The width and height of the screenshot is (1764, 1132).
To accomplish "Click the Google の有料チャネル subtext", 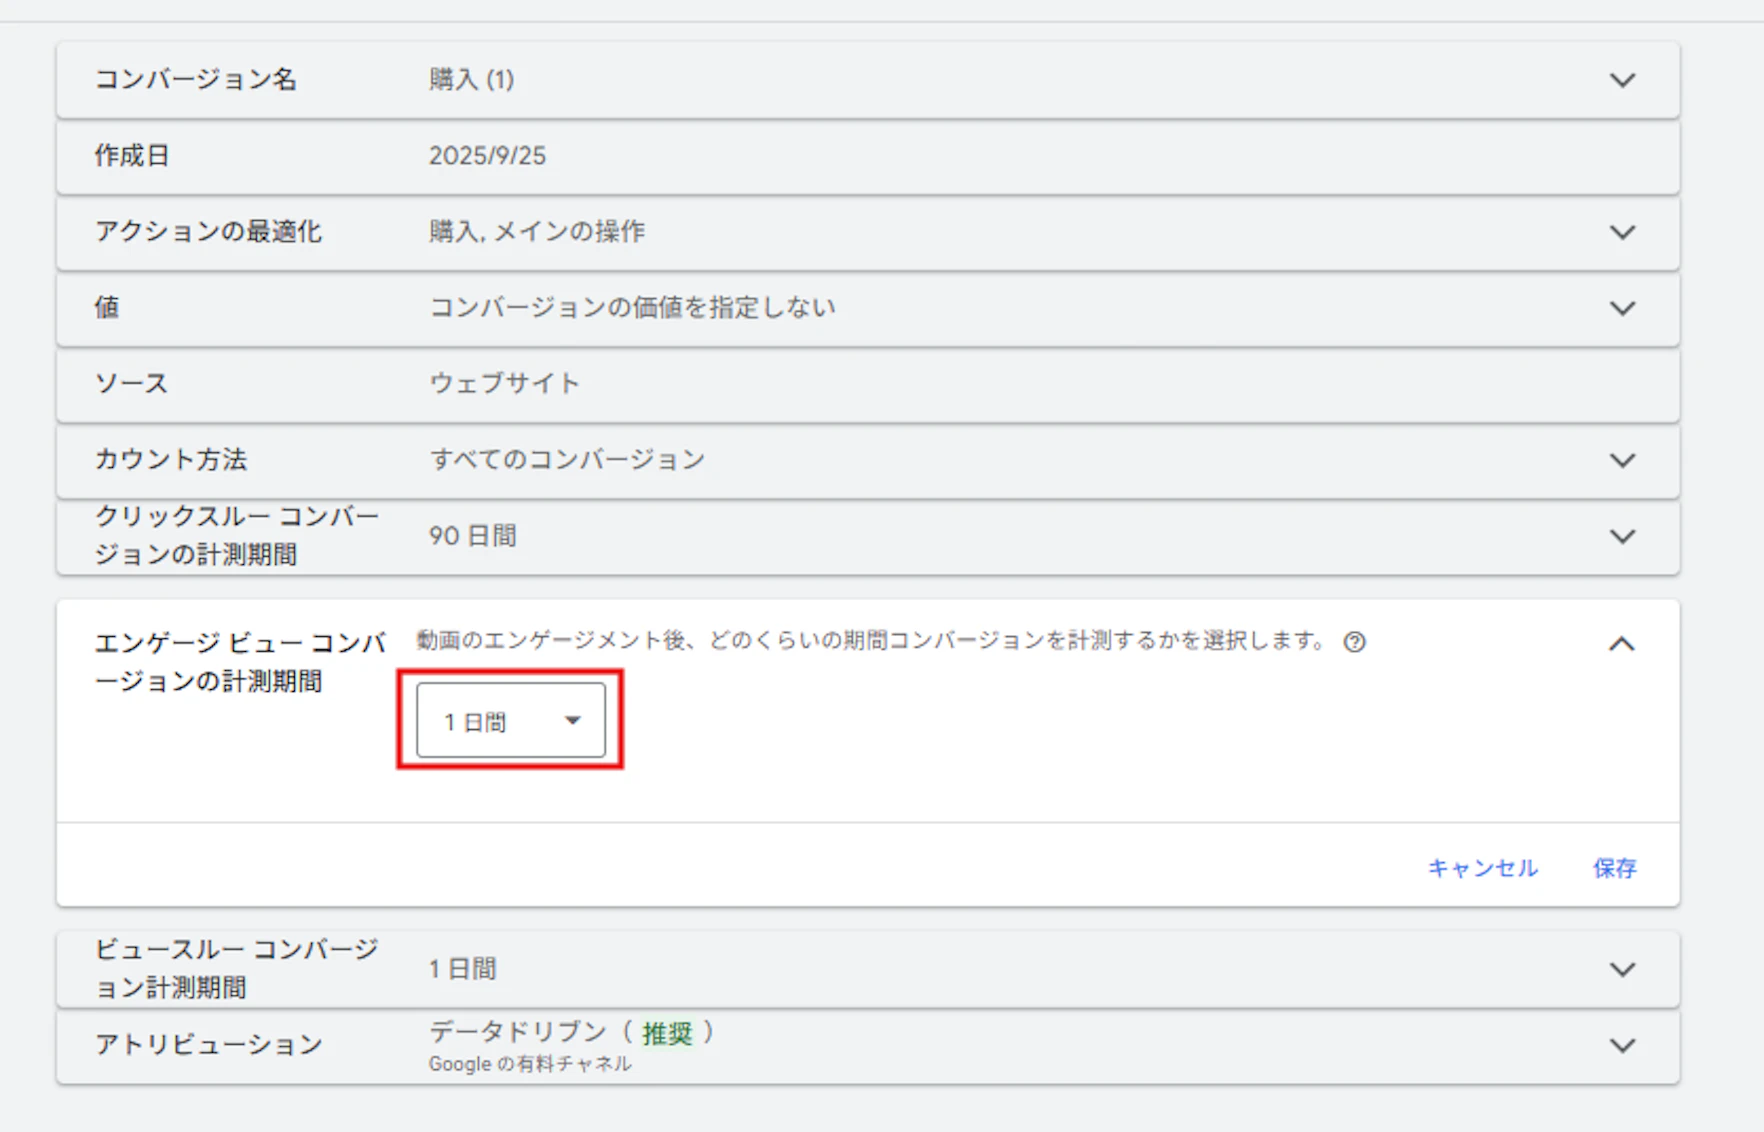I will pyautogui.click(x=530, y=1064).
